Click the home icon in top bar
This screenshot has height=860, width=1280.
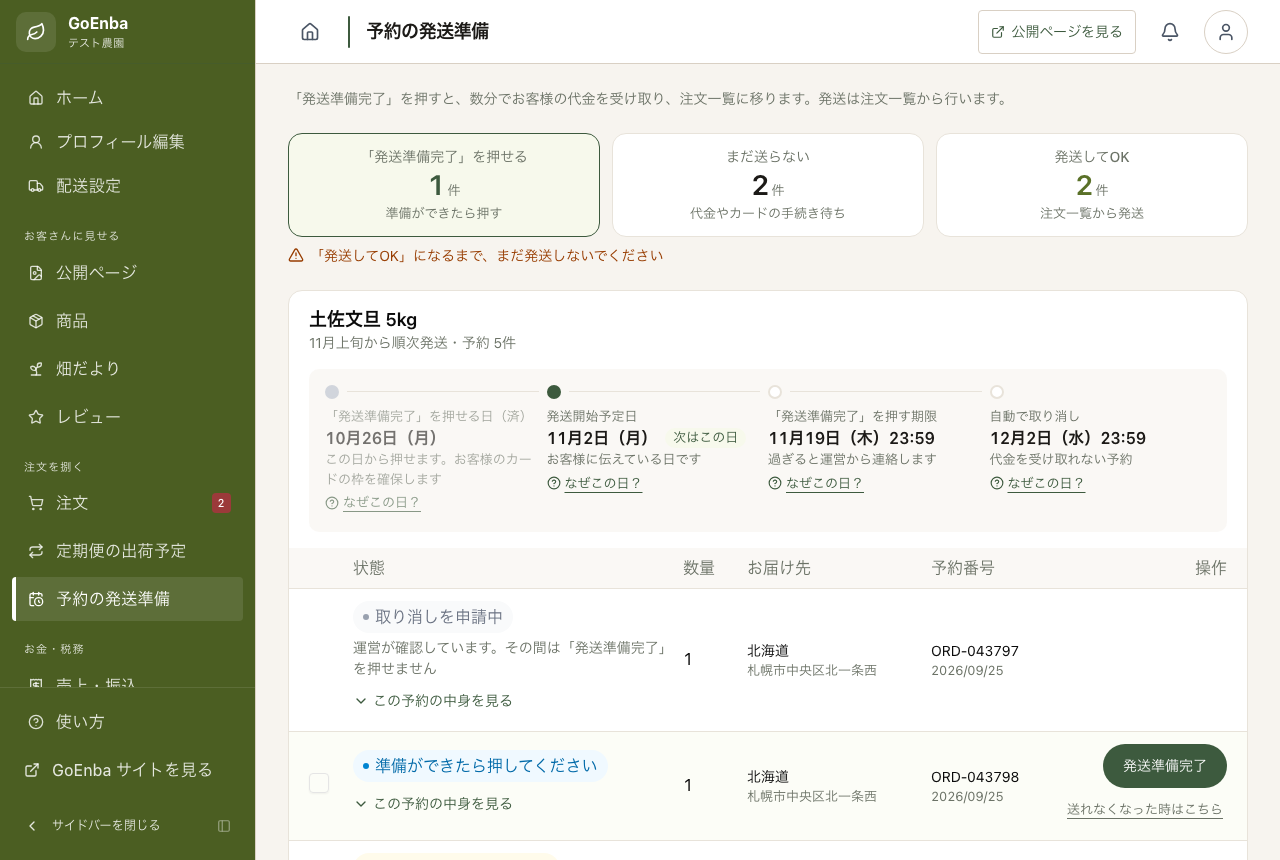click(310, 32)
